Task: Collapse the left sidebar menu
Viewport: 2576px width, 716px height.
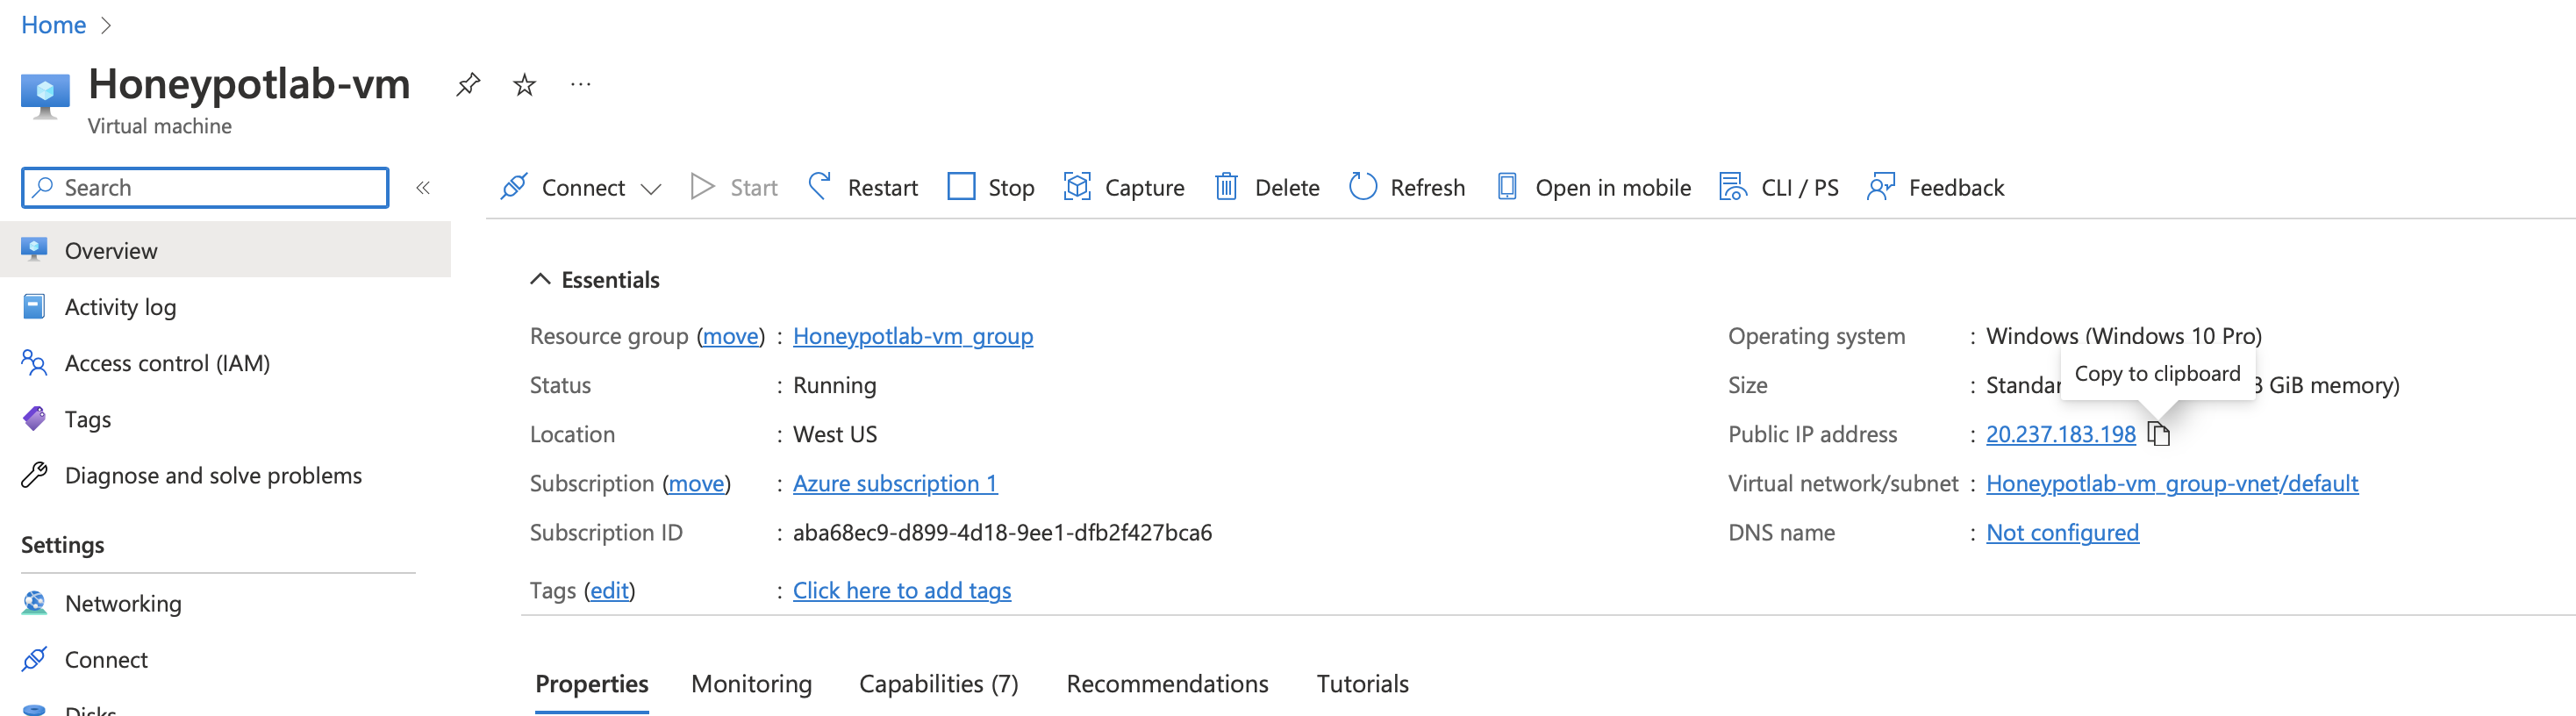Action: pyautogui.click(x=423, y=187)
